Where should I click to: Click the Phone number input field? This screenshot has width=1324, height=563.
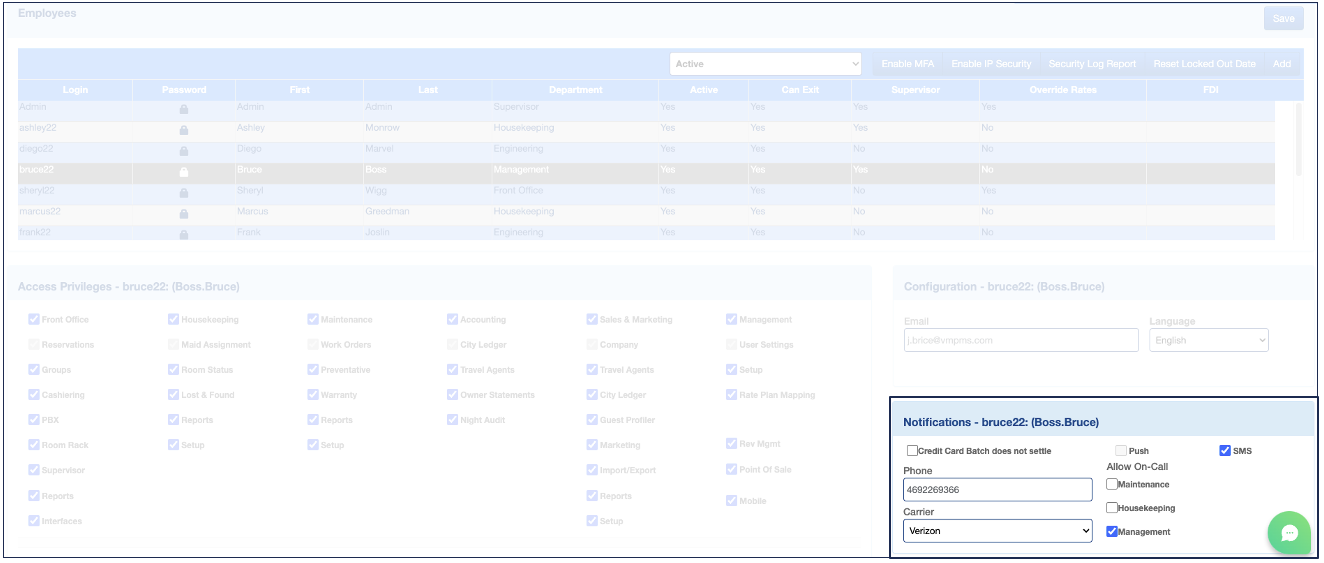click(x=997, y=490)
